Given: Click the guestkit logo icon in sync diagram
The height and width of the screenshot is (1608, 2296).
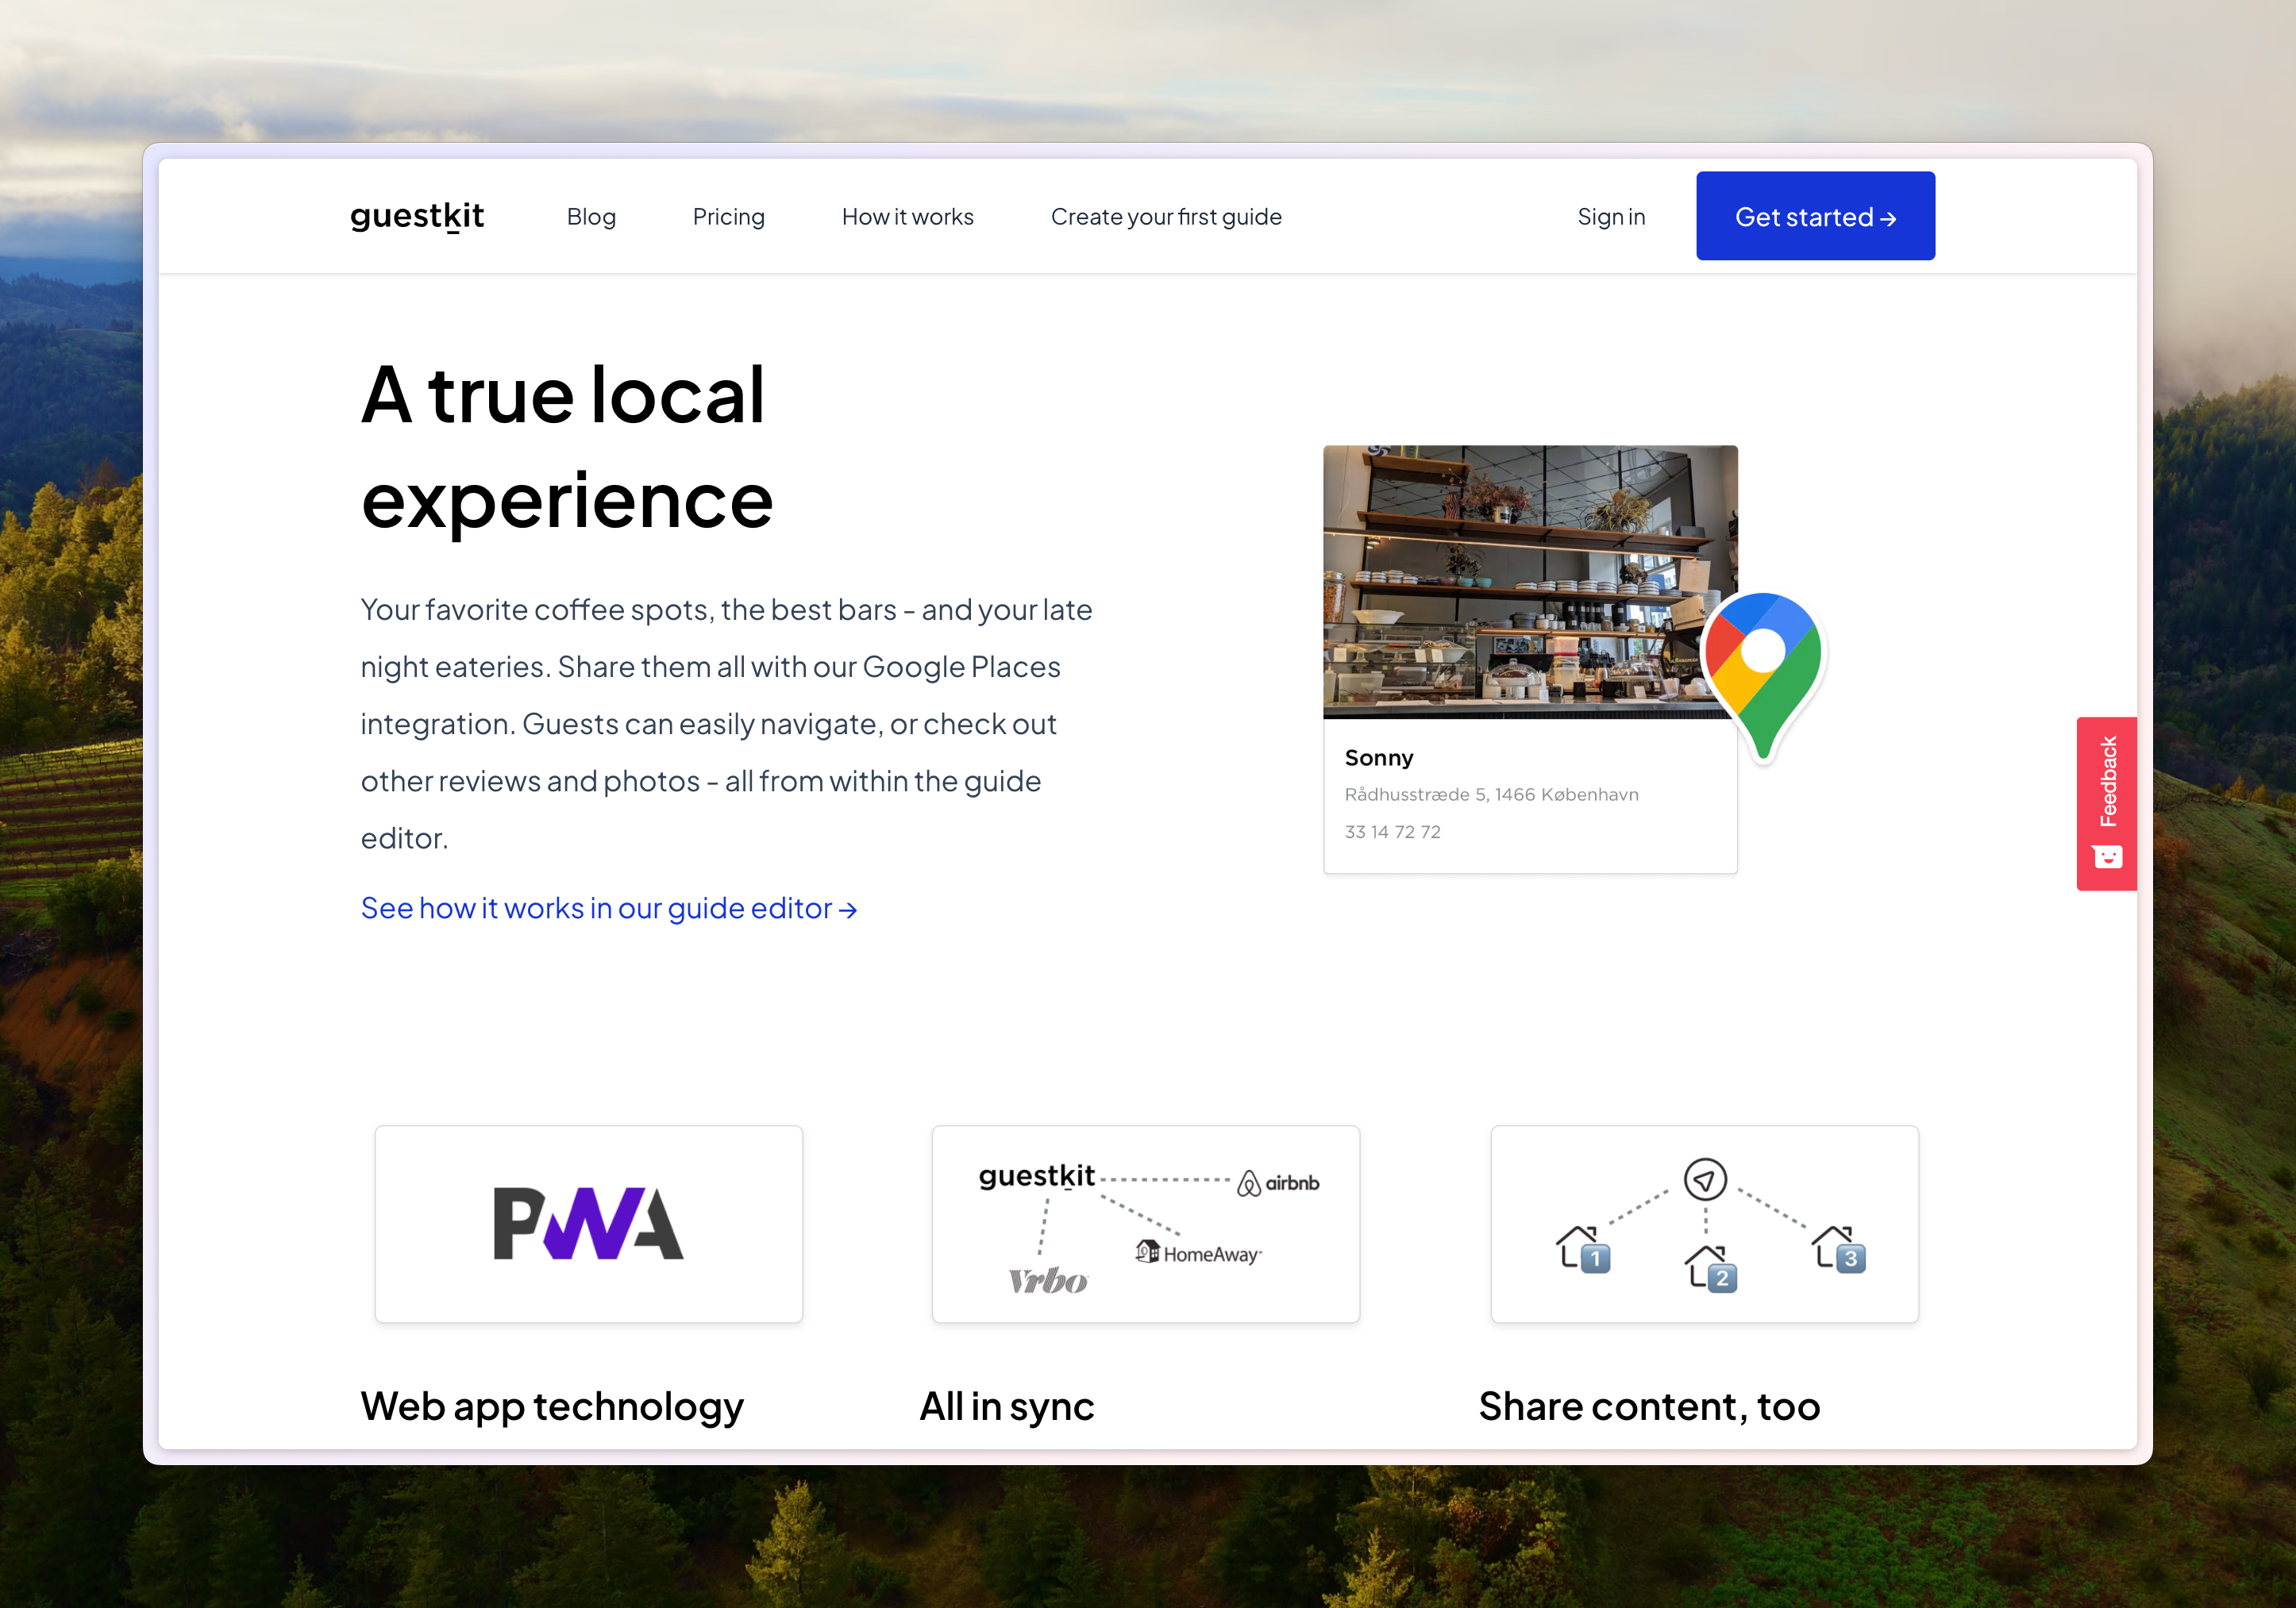Looking at the screenshot, I should pos(1036,1177).
